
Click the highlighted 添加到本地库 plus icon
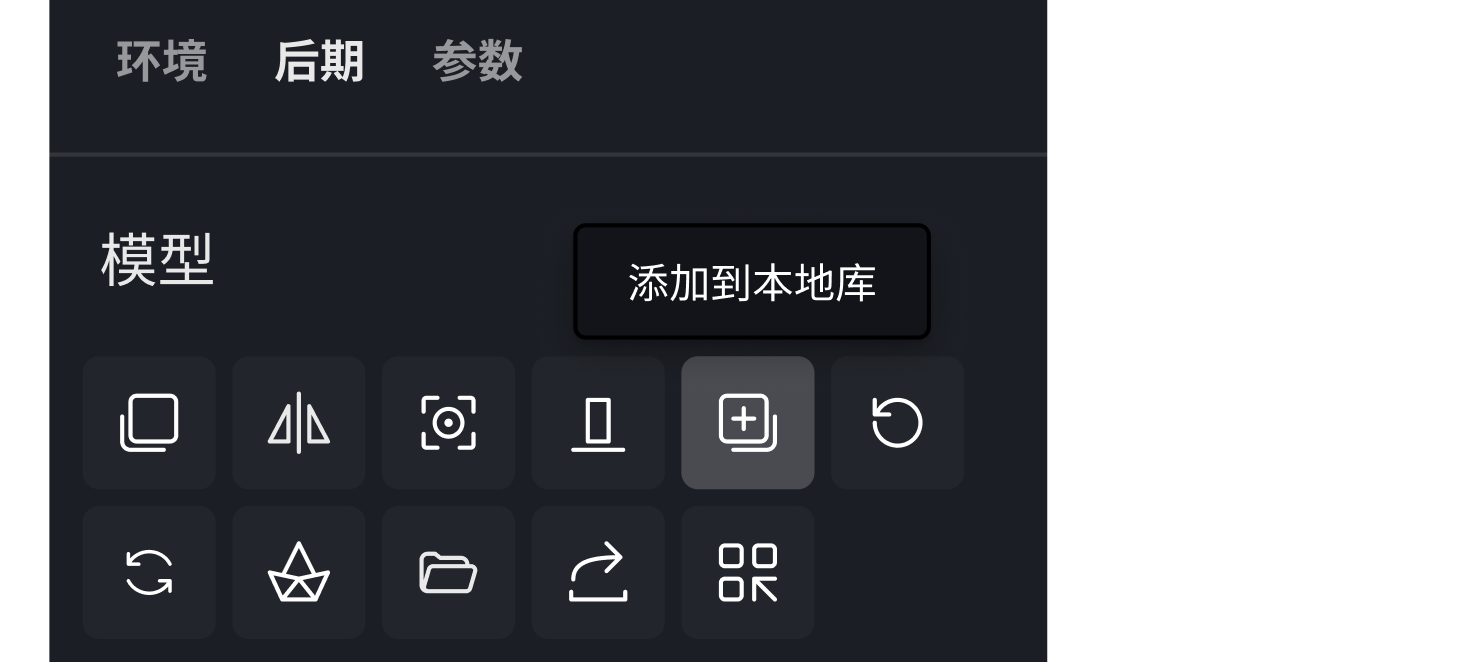(748, 422)
